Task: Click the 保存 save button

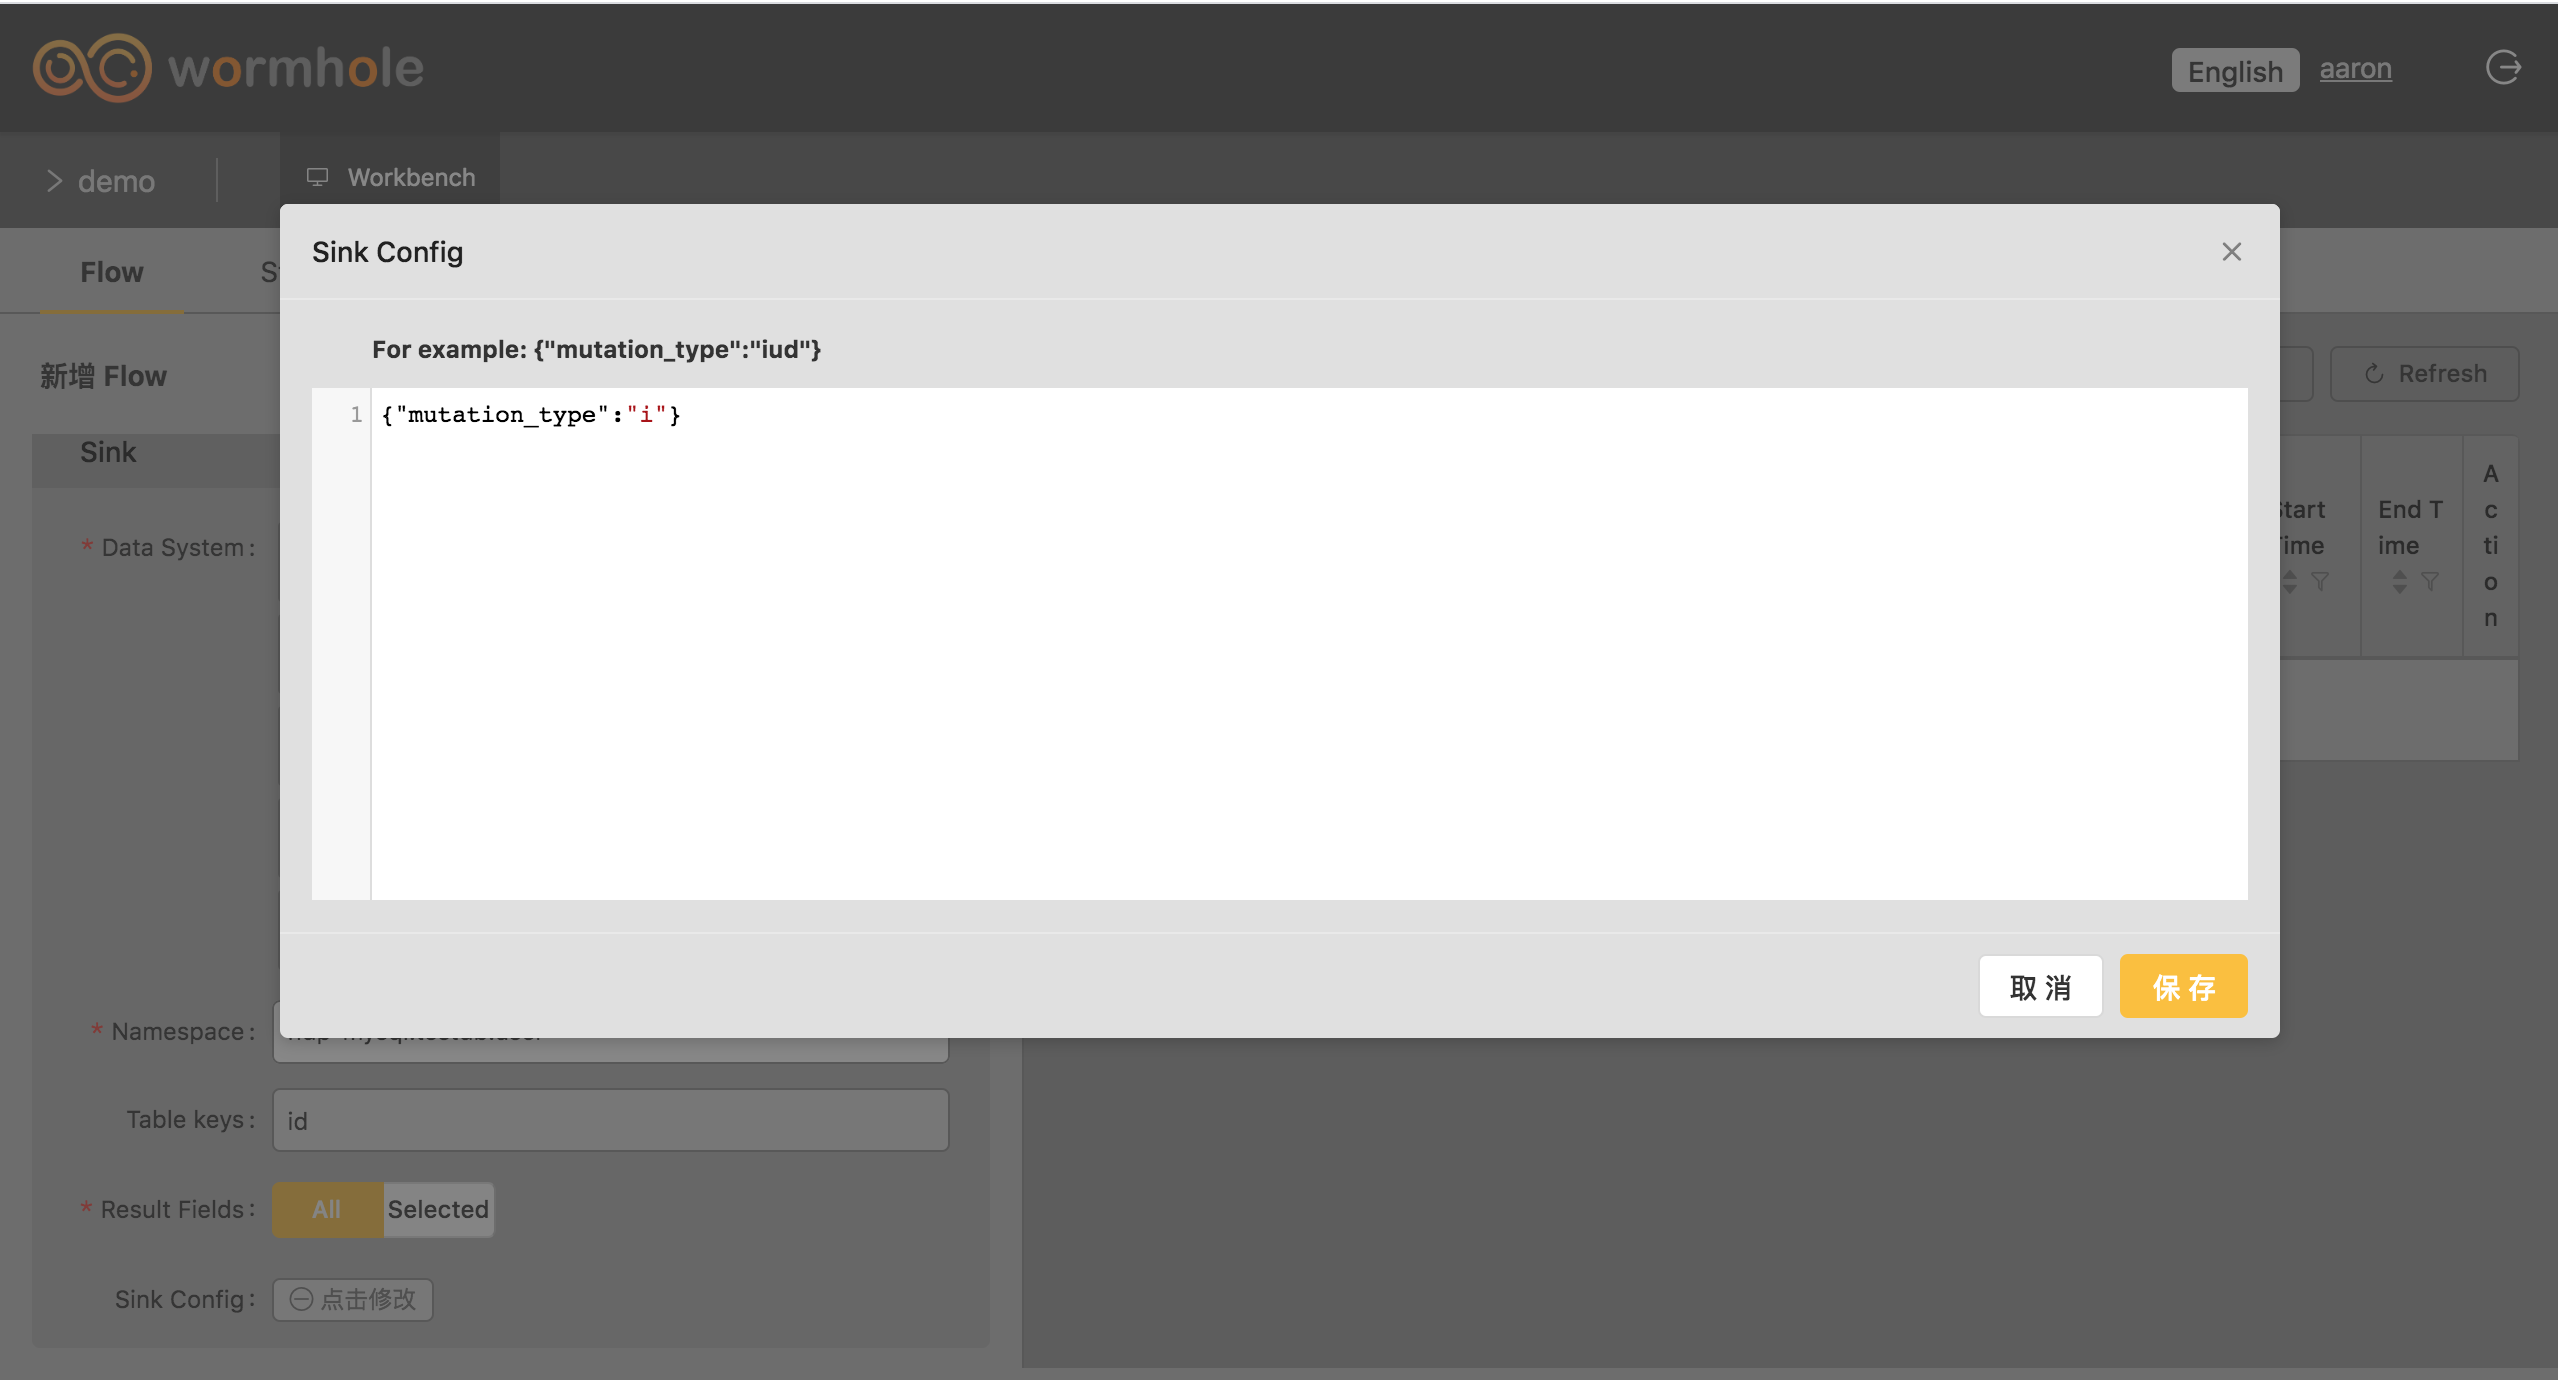Action: [x=2183, y=987]
